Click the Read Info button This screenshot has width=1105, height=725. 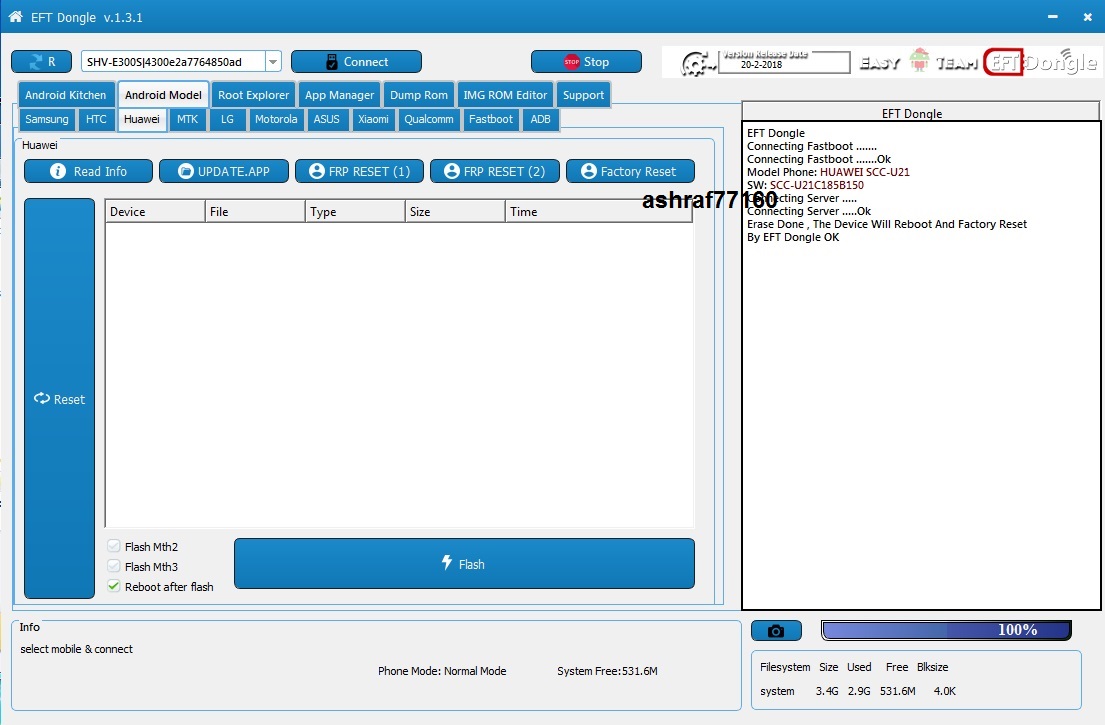click(88, 171)
